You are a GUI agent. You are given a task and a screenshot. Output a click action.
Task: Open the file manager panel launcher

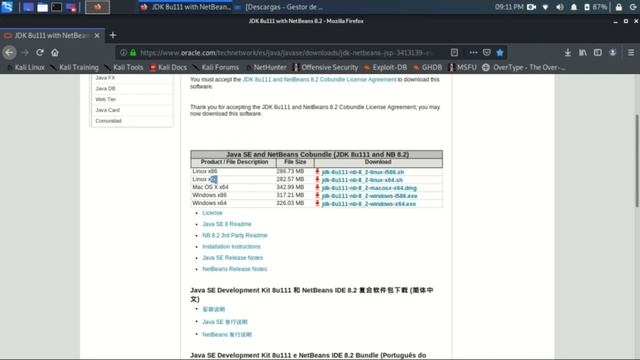(x=42, y=7)
